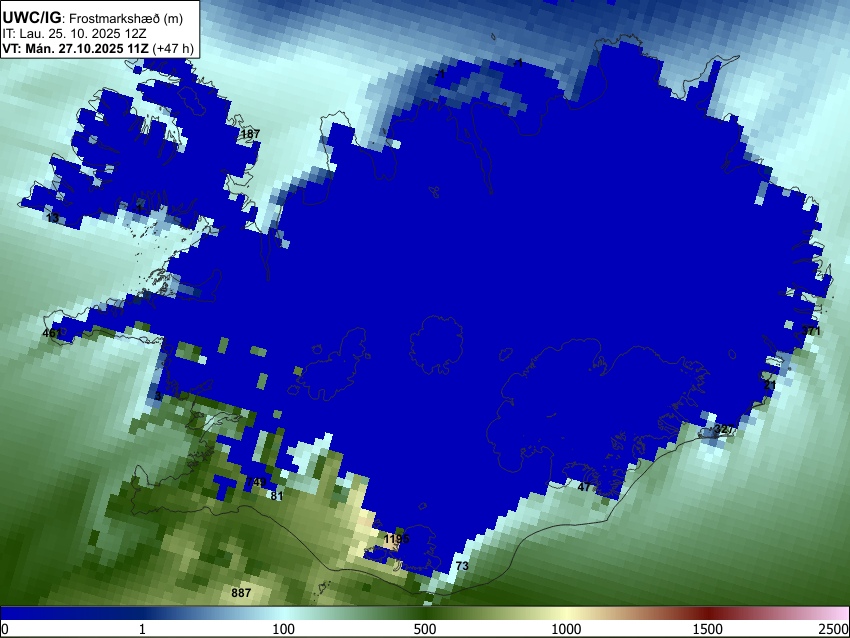Click the 'IT: Lau. 25. 10. 2025 12Z' line
The width and height of the screenshot is (850, 638).
[x=74, y=34]
